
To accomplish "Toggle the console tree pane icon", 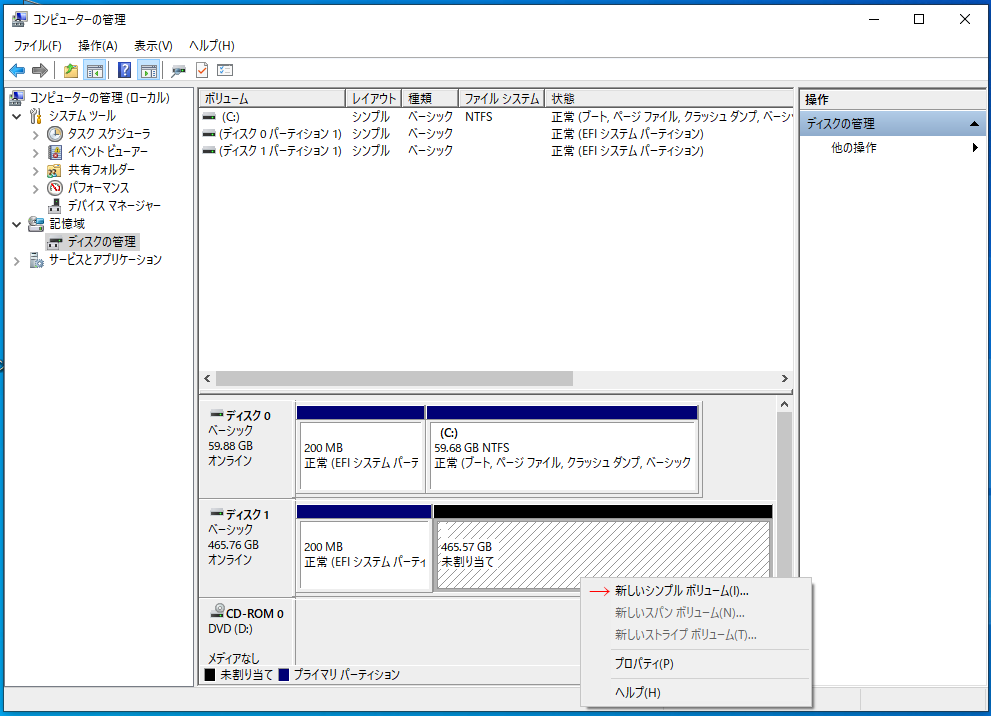I will (x=94, y=70).
